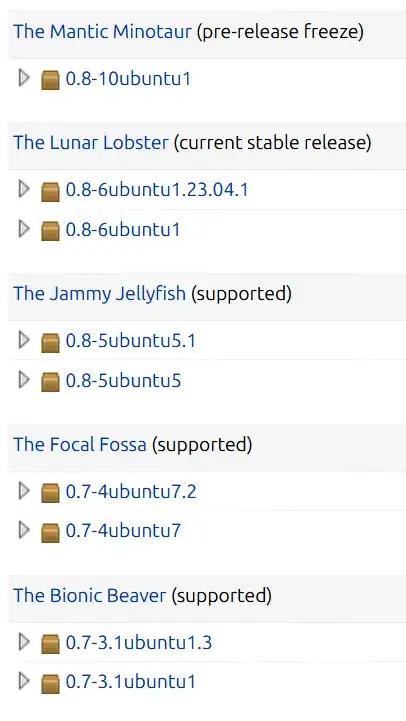This screenshot has width=406, height=721.
Task: Click package icon beside 0.7-3.1ubuntu1.3
Action: pos(50,644)
